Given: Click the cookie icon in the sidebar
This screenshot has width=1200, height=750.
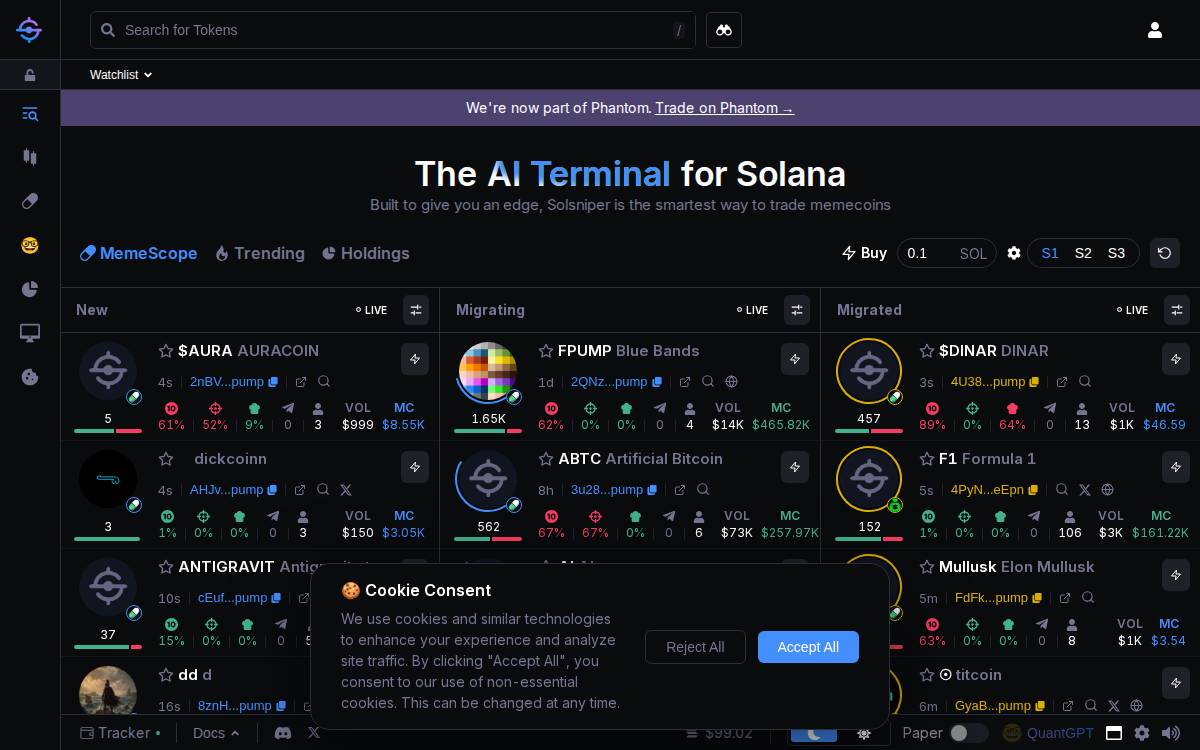Looking at the screenshot, I should [30, 377].
